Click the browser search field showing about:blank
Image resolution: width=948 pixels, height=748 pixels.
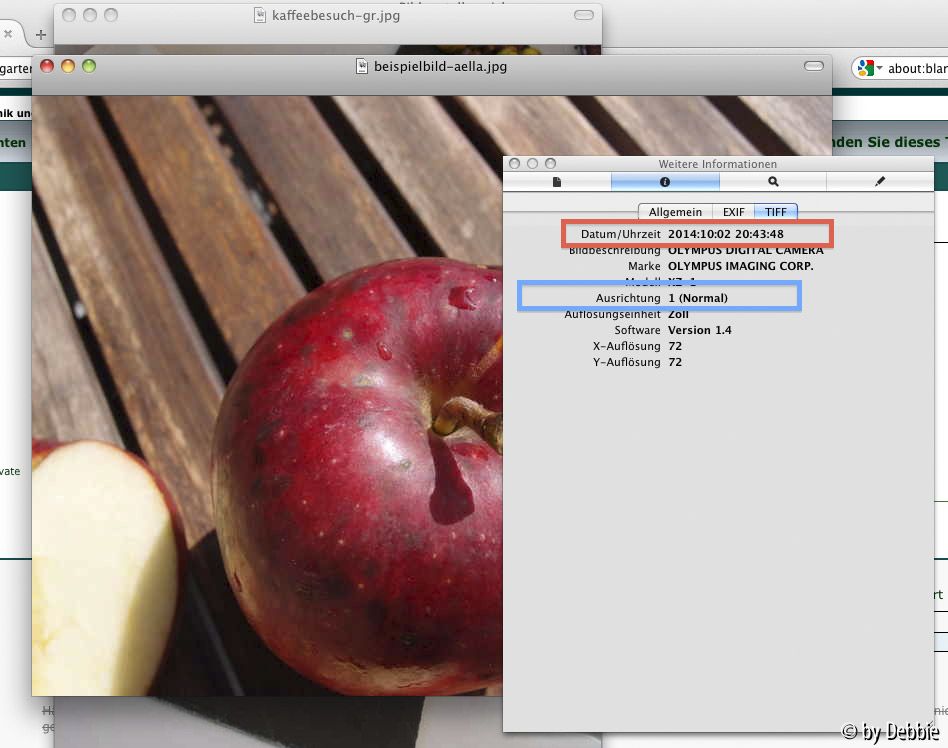pyautogui.click(x=917, y=69)
